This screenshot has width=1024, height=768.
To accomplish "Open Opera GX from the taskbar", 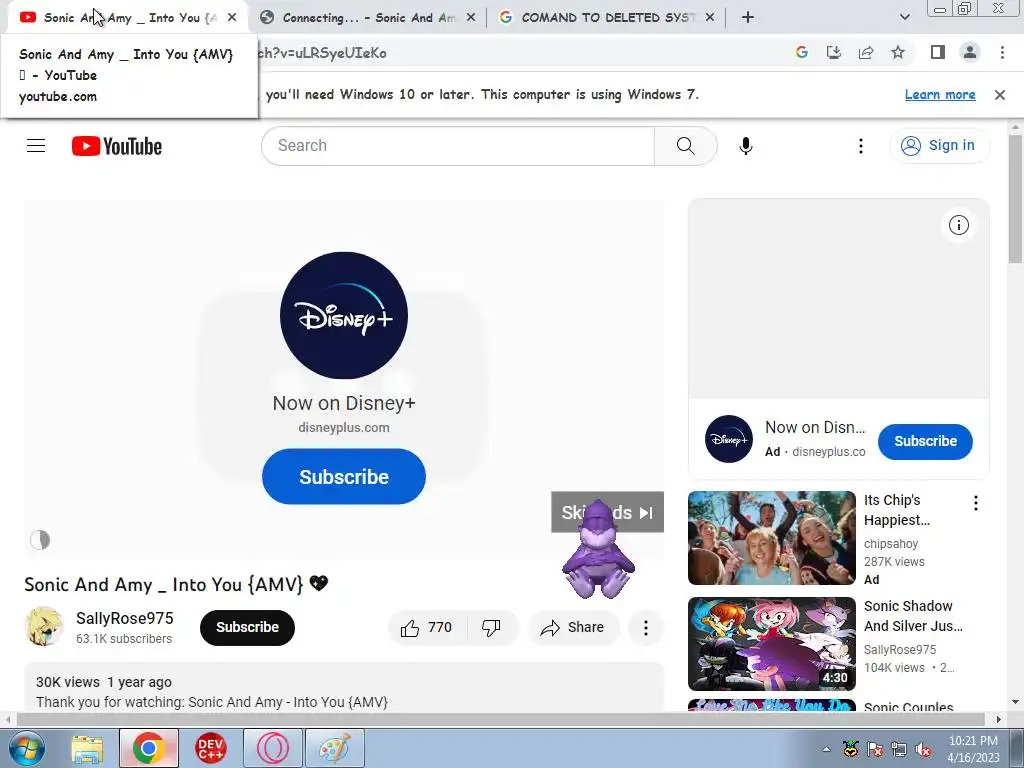I will point(272,748).
